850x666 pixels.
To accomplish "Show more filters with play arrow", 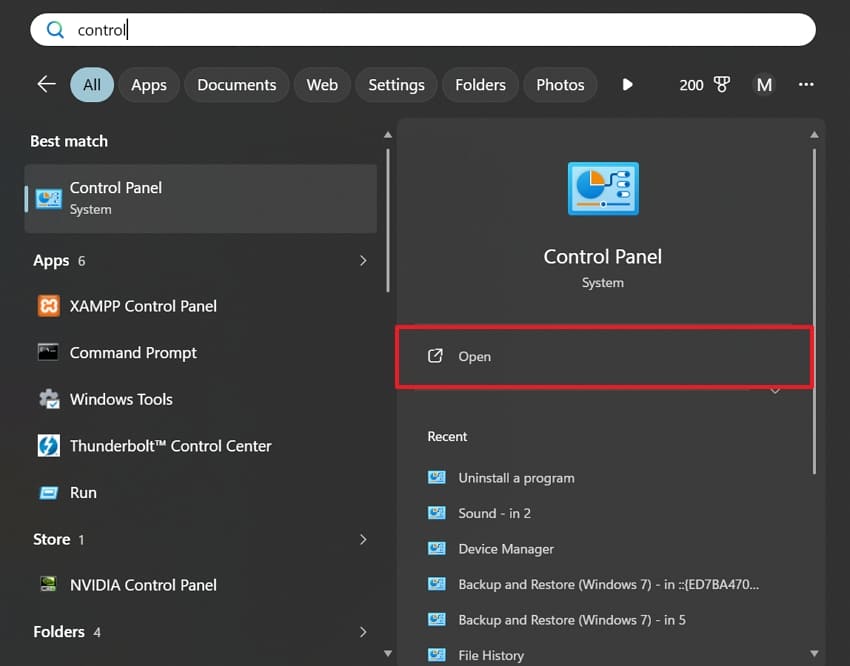I will coord(628,85).
